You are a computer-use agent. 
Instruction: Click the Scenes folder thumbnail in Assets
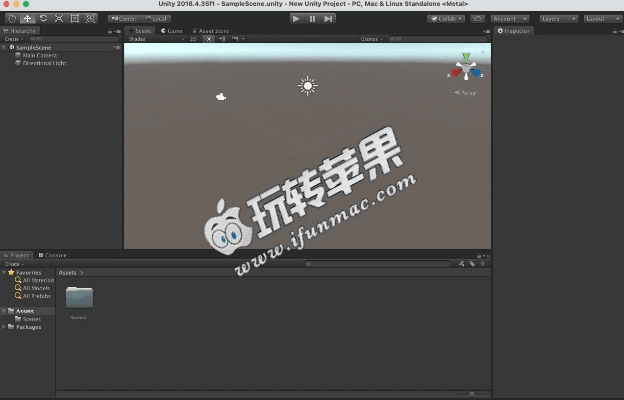point(78,298)
